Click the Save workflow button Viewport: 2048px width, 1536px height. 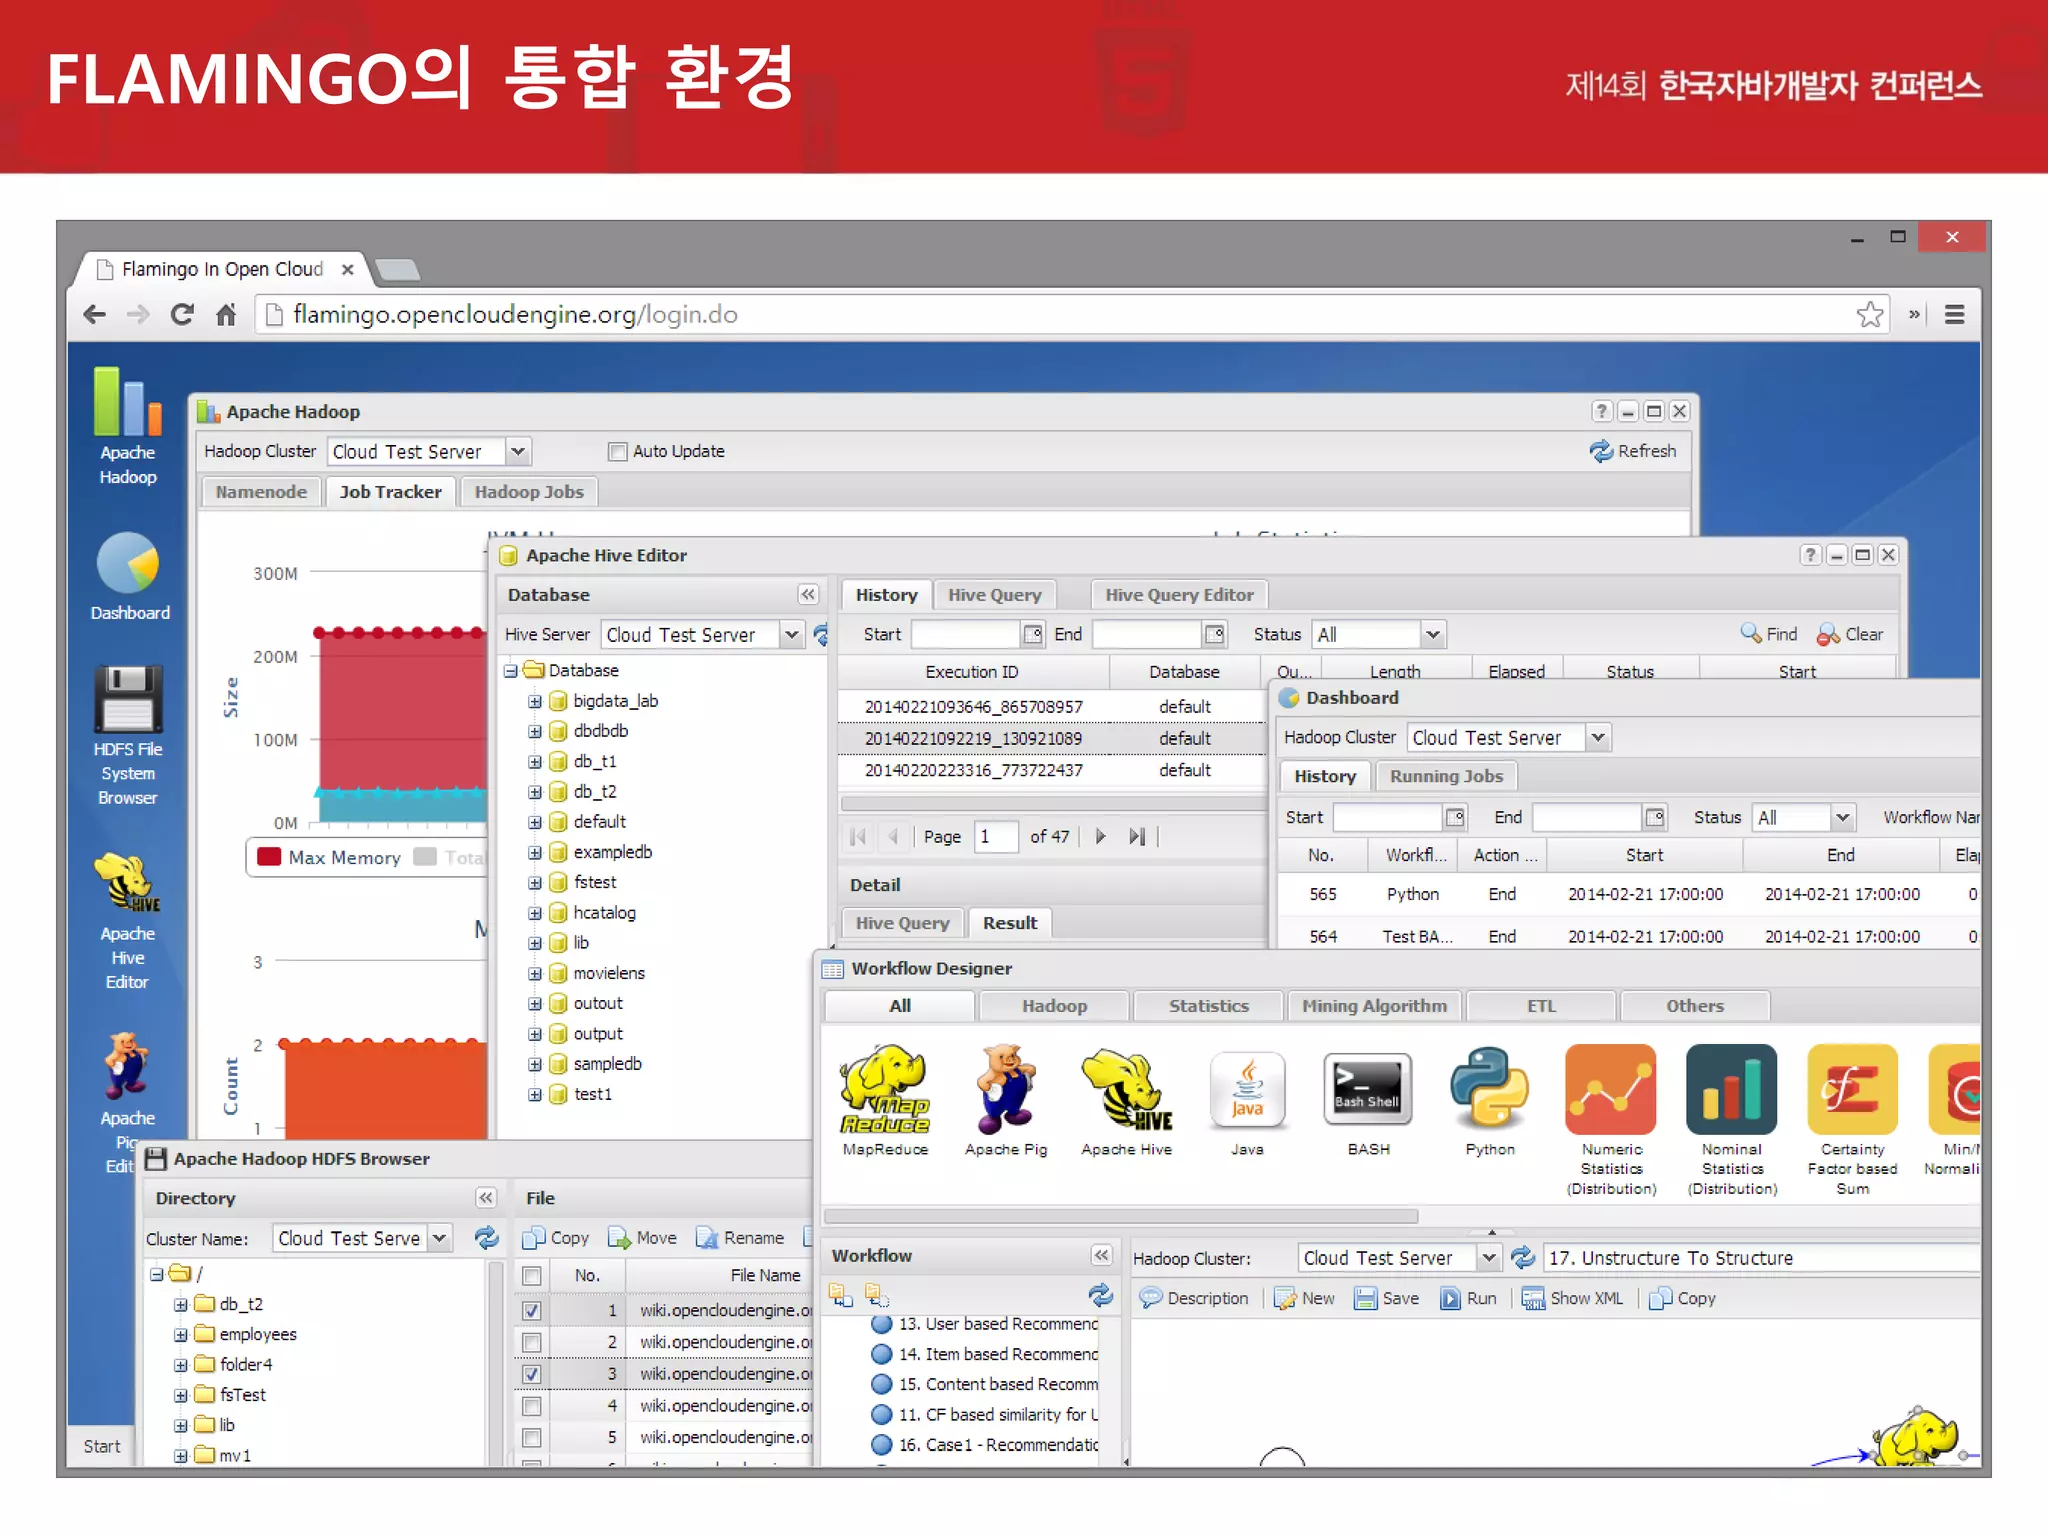click(x=1386, y=1298)
